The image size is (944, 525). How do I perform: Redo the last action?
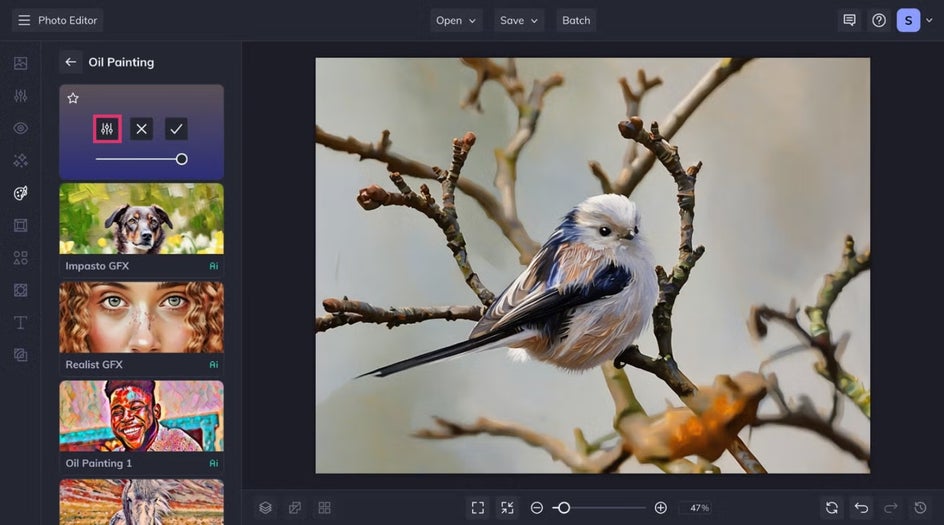(891, 508)
